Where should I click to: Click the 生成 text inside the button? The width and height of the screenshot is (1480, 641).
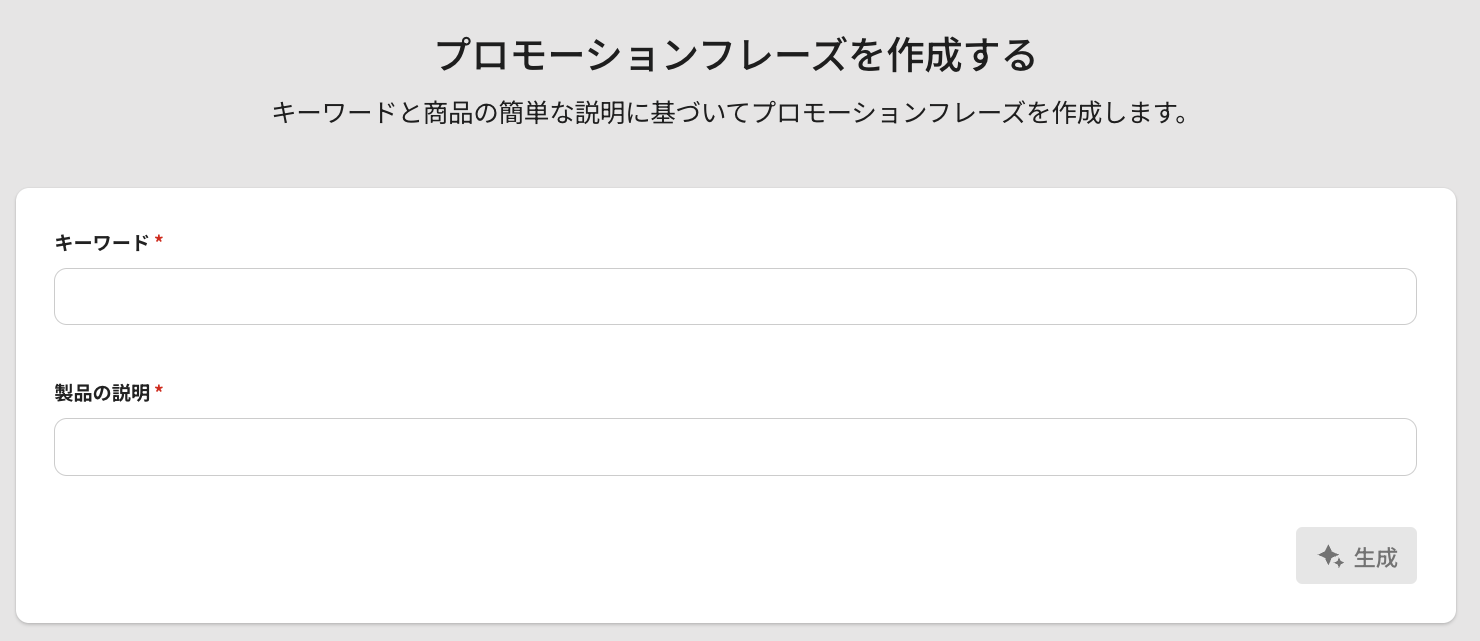click(1375, 557)
